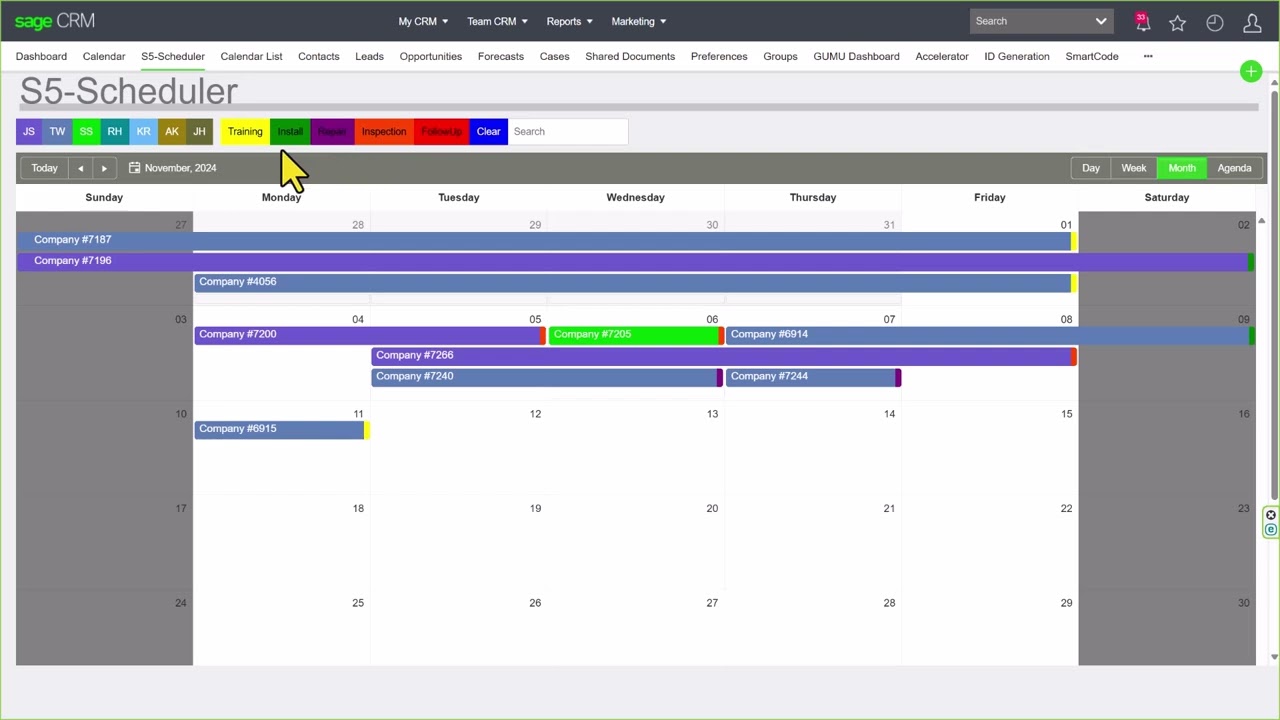
Task: Open the Opportunities tab
Action: coord(430,56)
